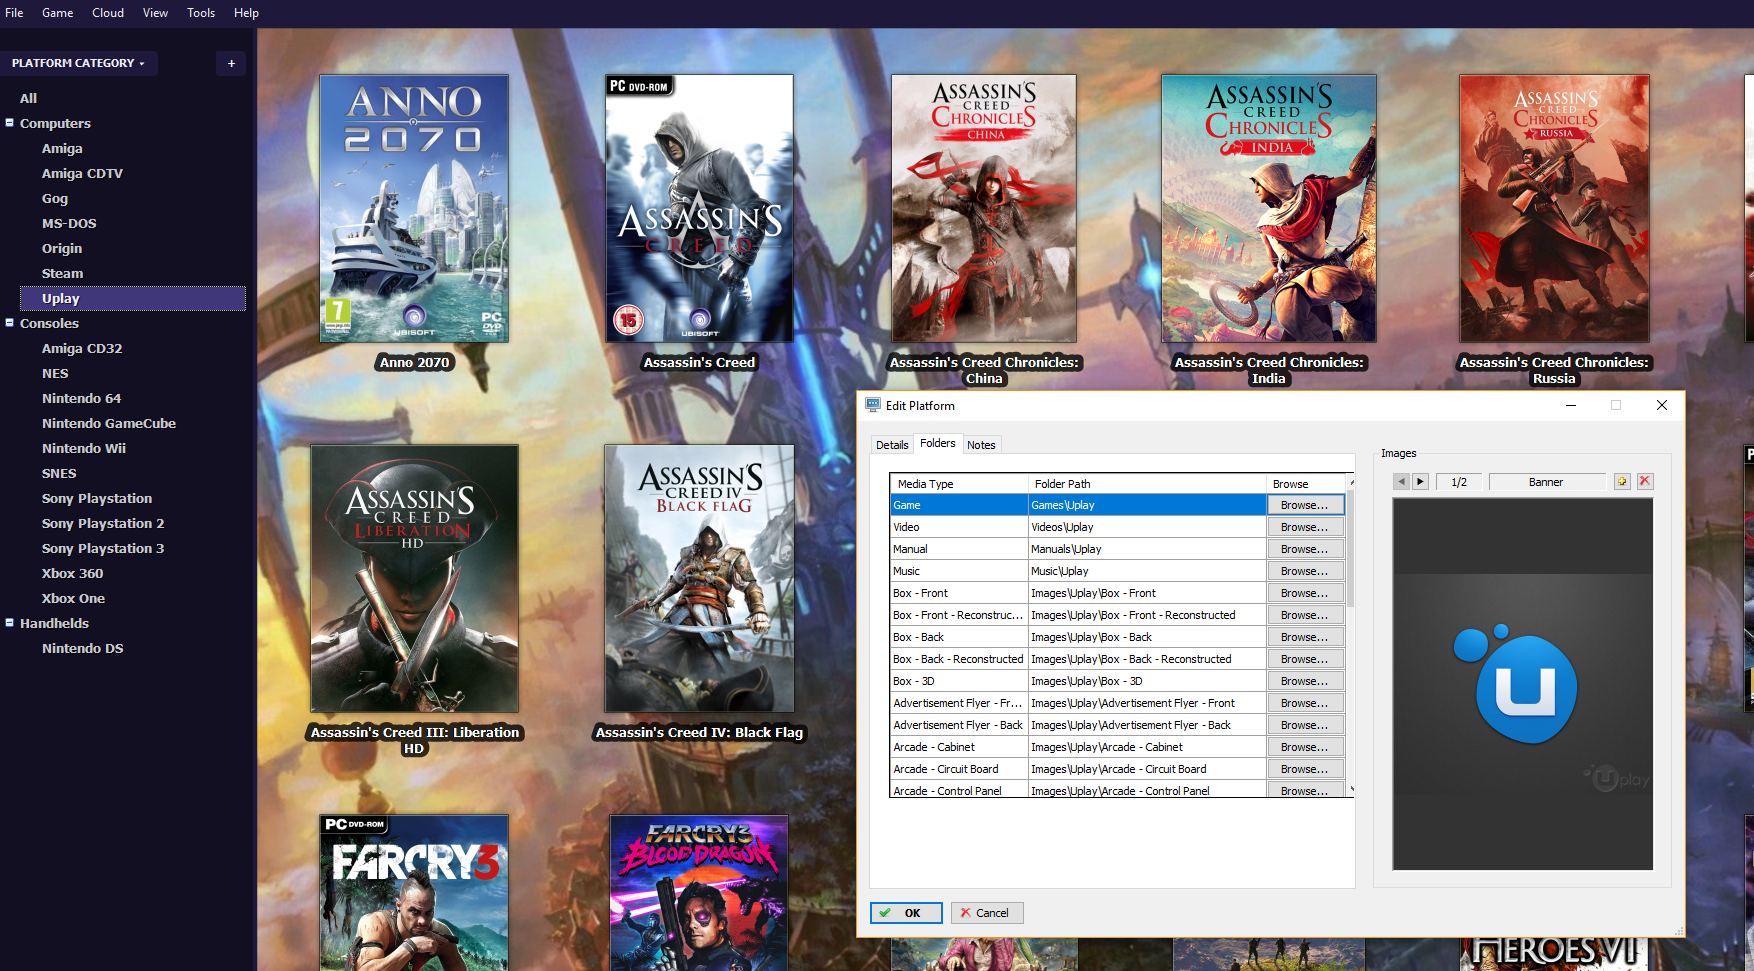
Task: Show the previous platform image
Action: (x=1401, y=482)
